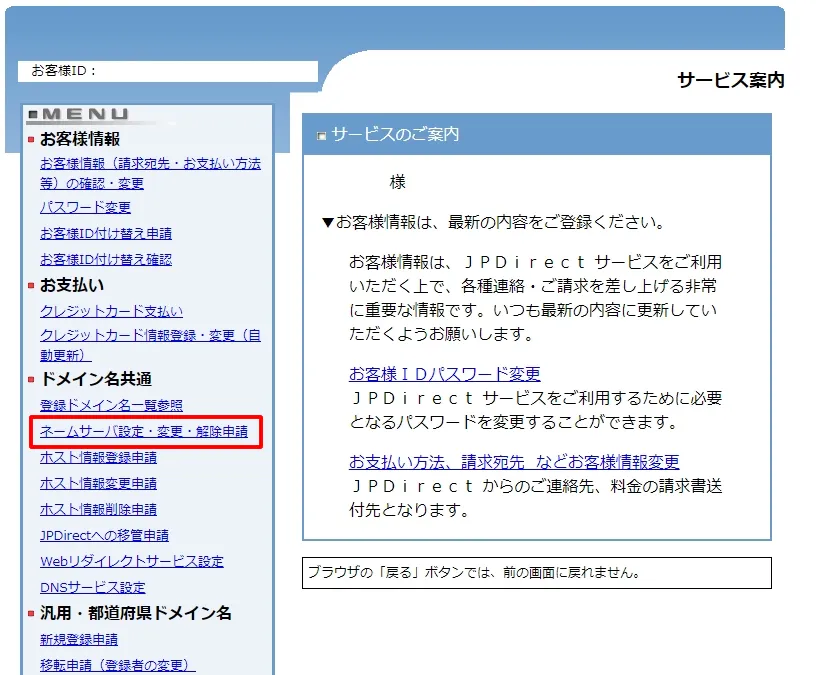Viewport: 823px width, 675px height.
Task: Open ホスト情報登録申請 link
Action: pyautogui.click(x=98, y=457)
